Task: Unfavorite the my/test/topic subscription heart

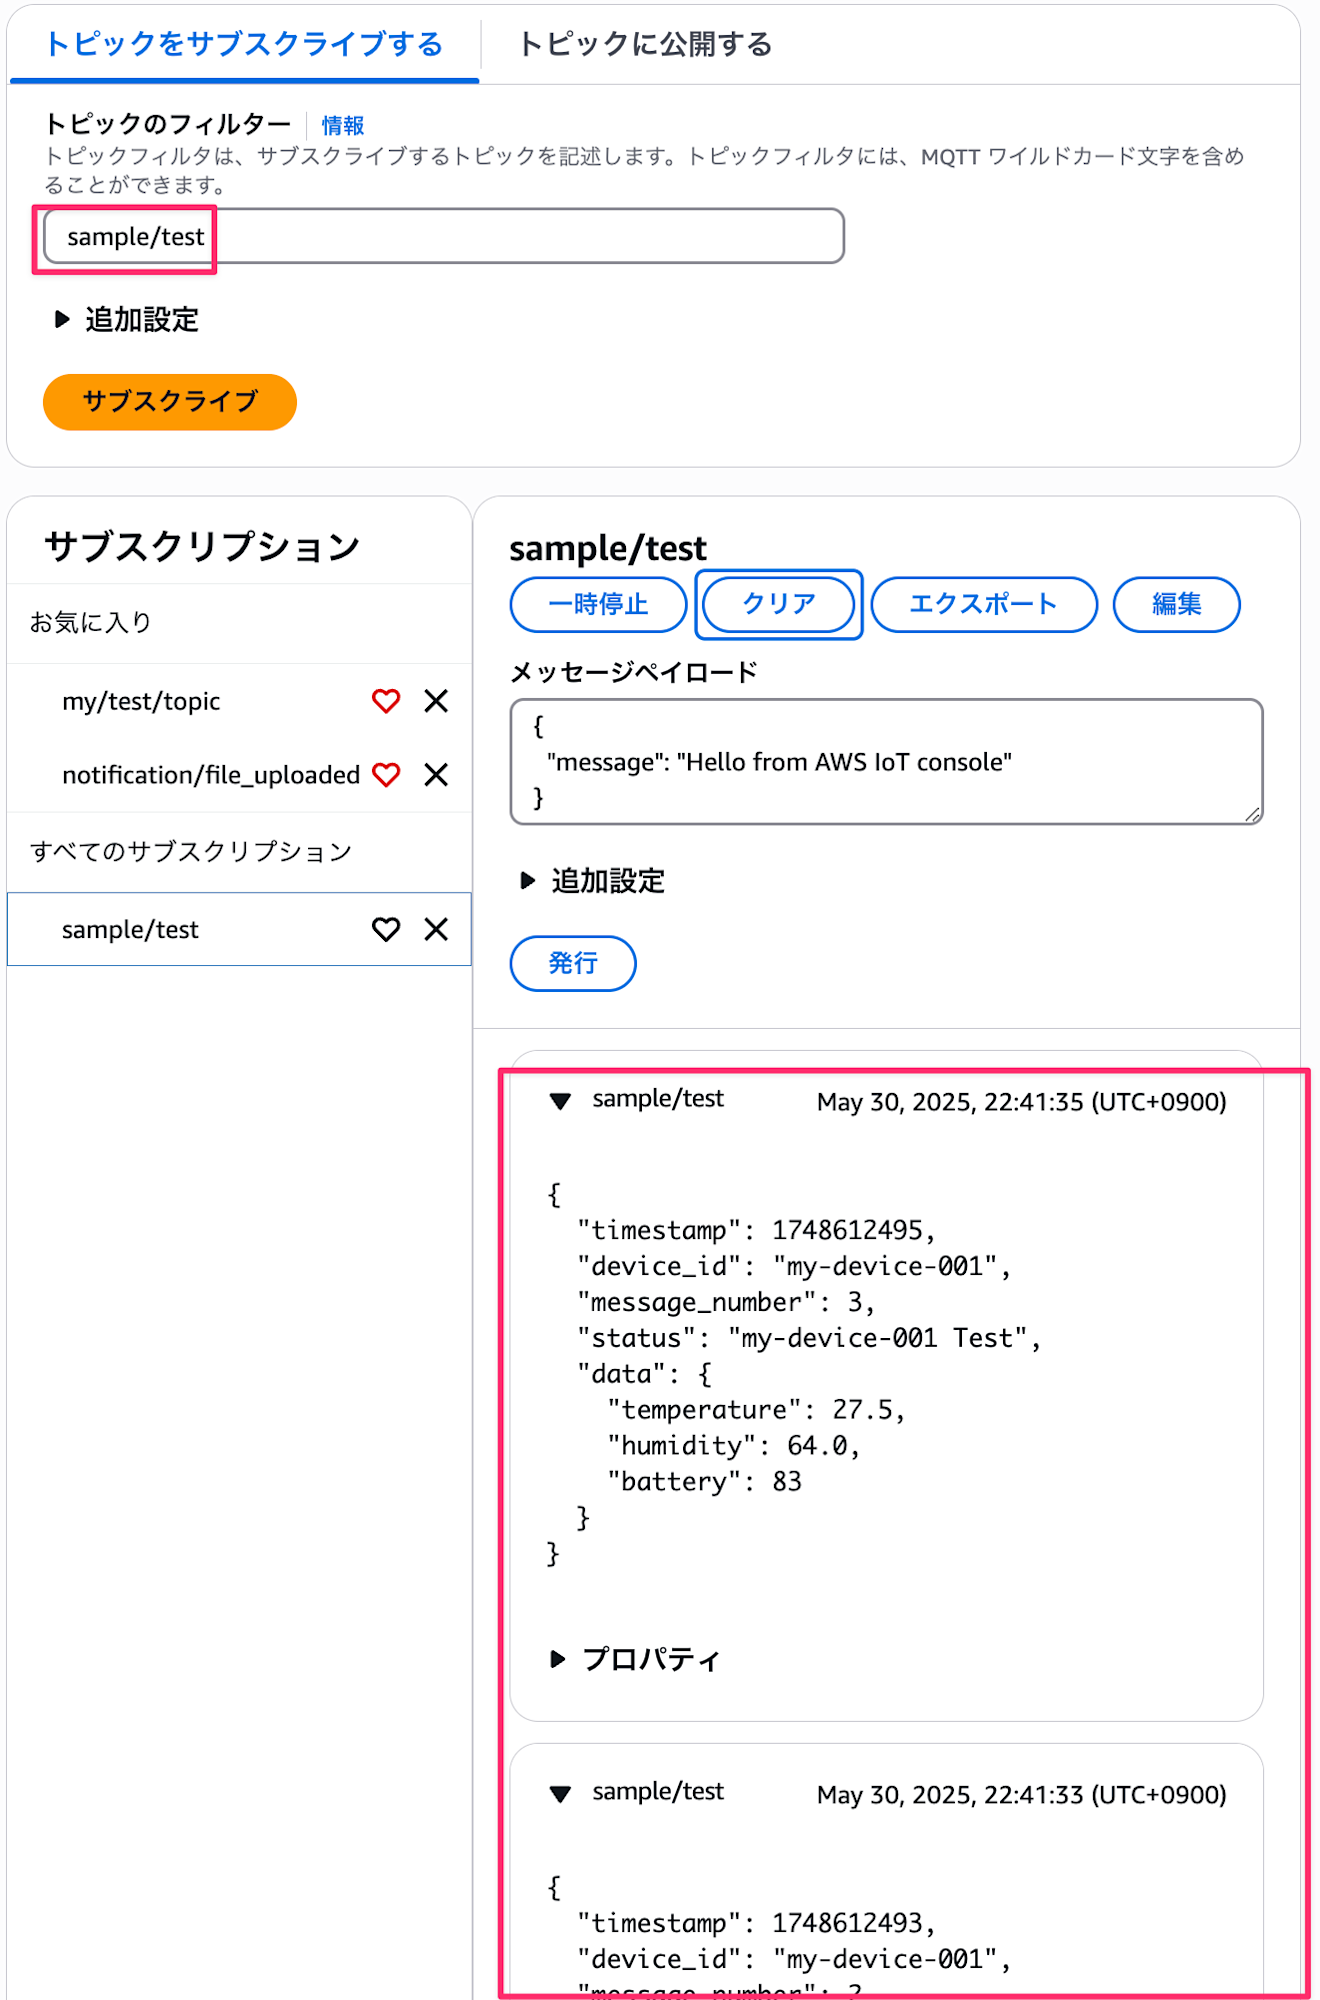Action: (386, 701)
